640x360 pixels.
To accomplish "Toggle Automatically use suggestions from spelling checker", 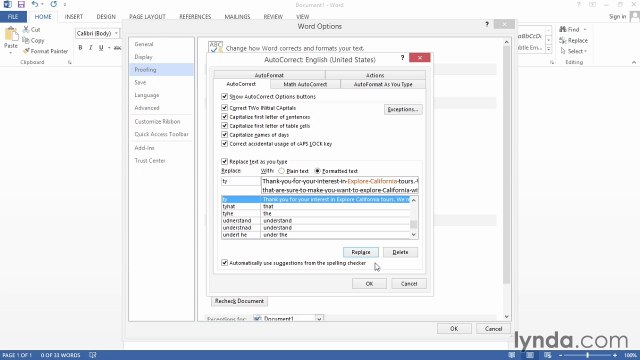I will tap(224, 263).
